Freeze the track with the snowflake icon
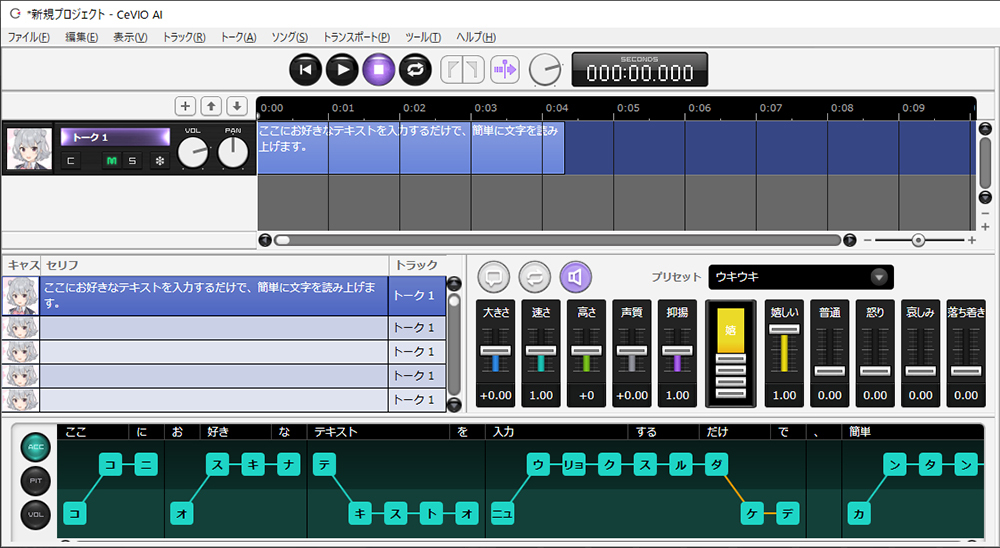This screenshot has width=1000, height=548. [159, 161]
